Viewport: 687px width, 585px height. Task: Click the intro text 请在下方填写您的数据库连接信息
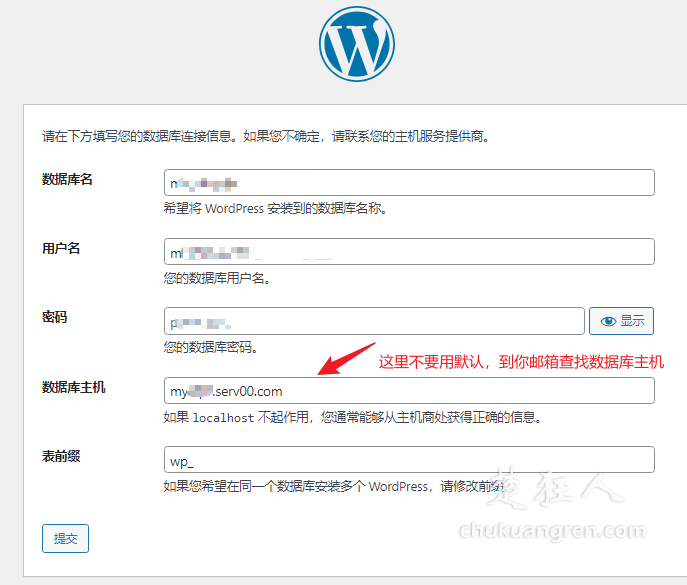point(266,136)
